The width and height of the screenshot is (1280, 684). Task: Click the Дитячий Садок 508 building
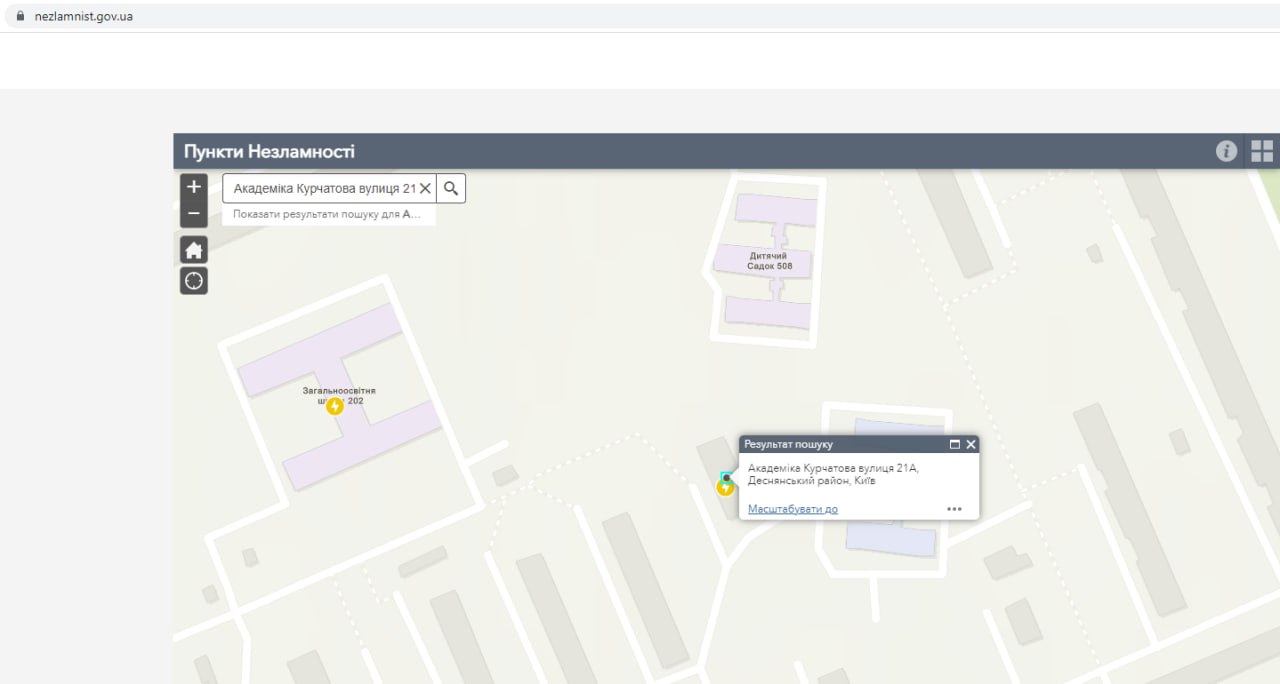click(769, 261)
